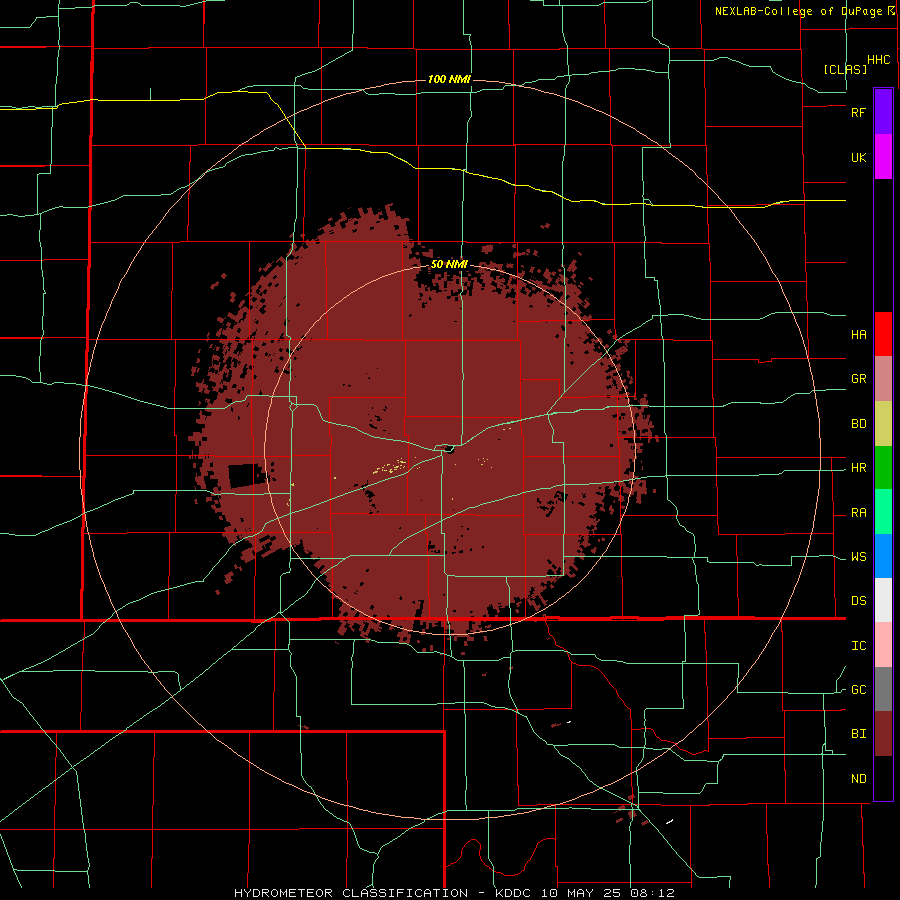Click the 10 MAY 25 date text

pos(583,893)
